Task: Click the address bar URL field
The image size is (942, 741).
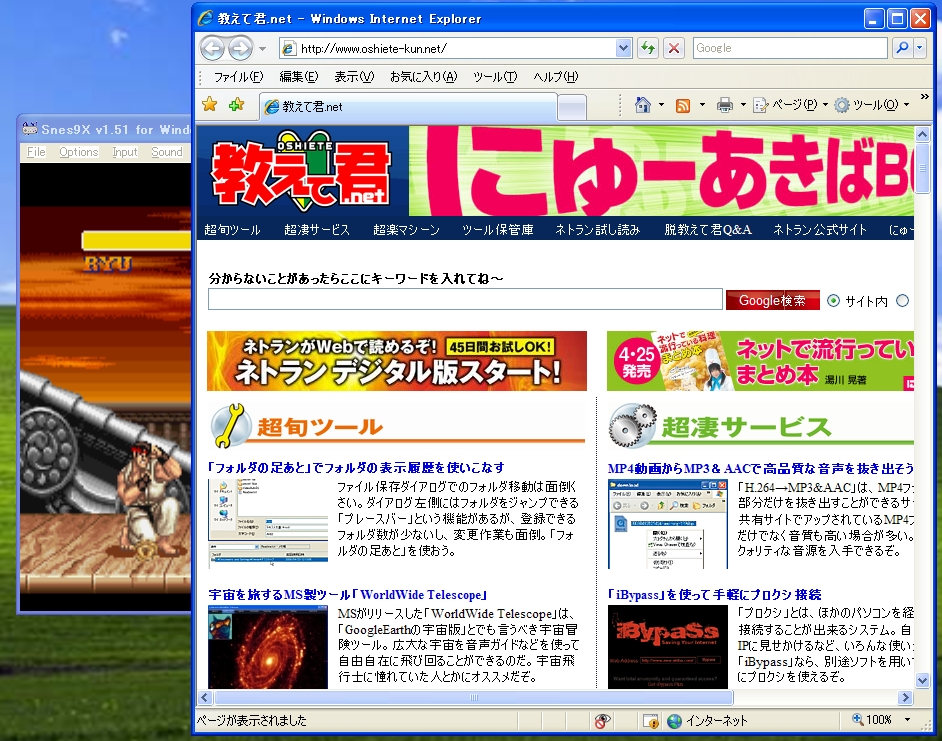Action: click(448, 48)
